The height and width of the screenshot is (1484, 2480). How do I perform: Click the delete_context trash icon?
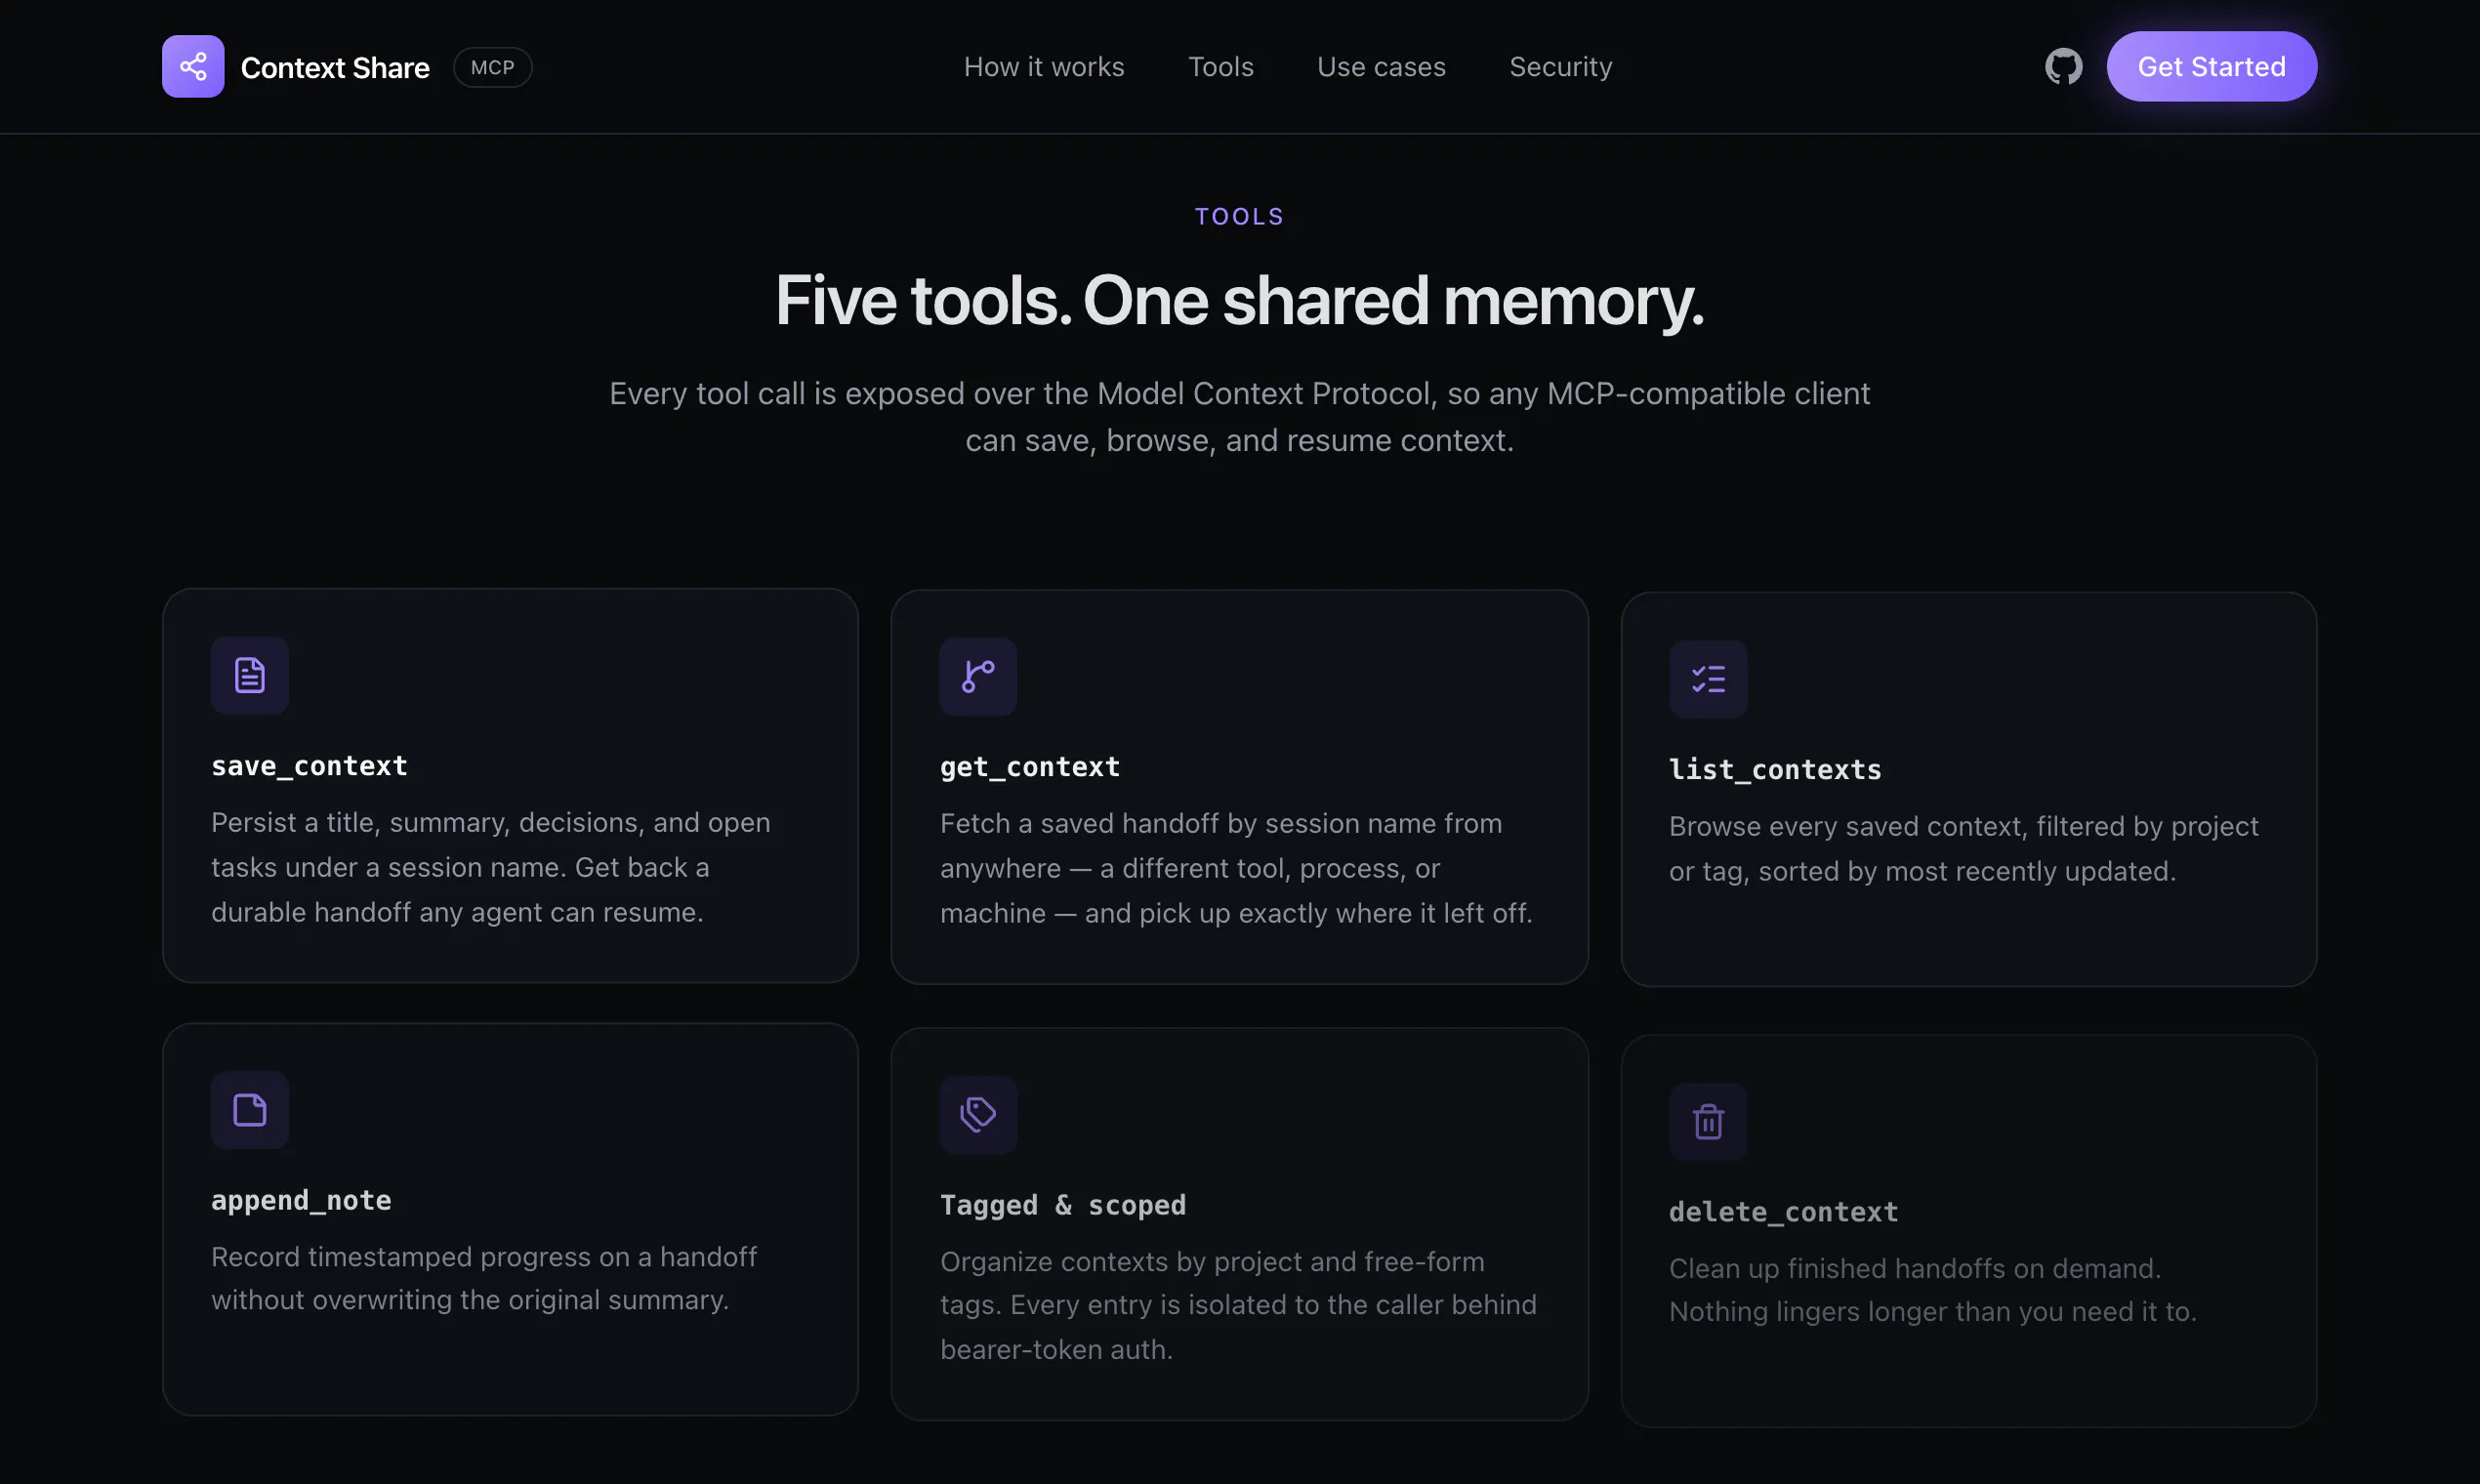[1708, 1121]
